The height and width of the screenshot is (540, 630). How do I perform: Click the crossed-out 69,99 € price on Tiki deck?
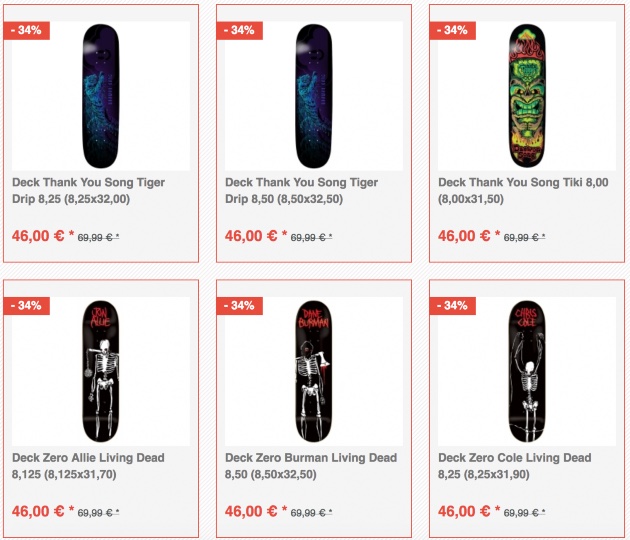coord(524,238)
